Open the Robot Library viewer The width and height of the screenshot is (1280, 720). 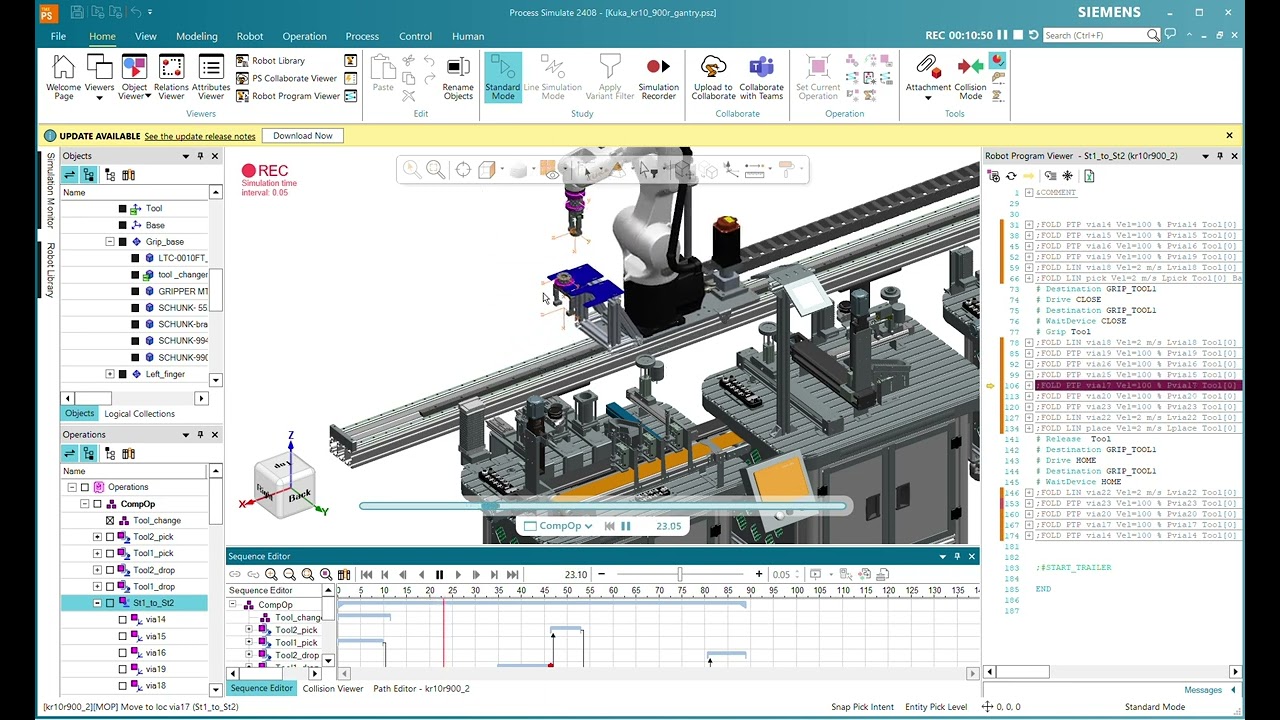(x=270, y=61)
